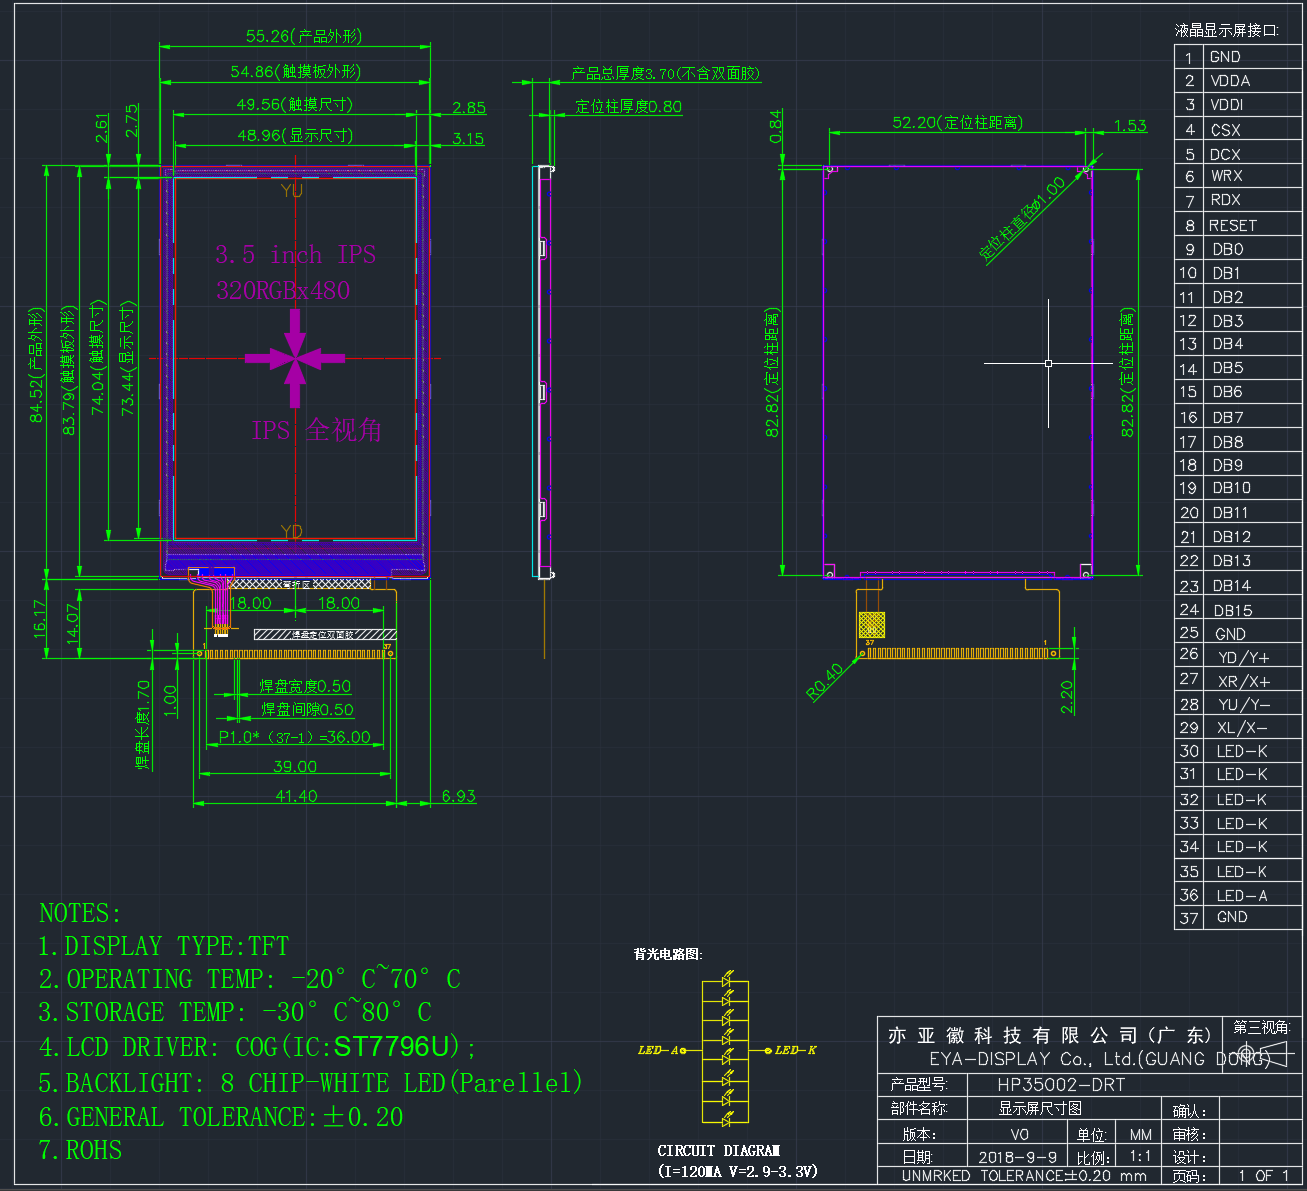Image resolution: width=1307 pixels, height=1191 pixels.
Task: Click the '3.5 inch IPS' label
Action: click(296, 255)
